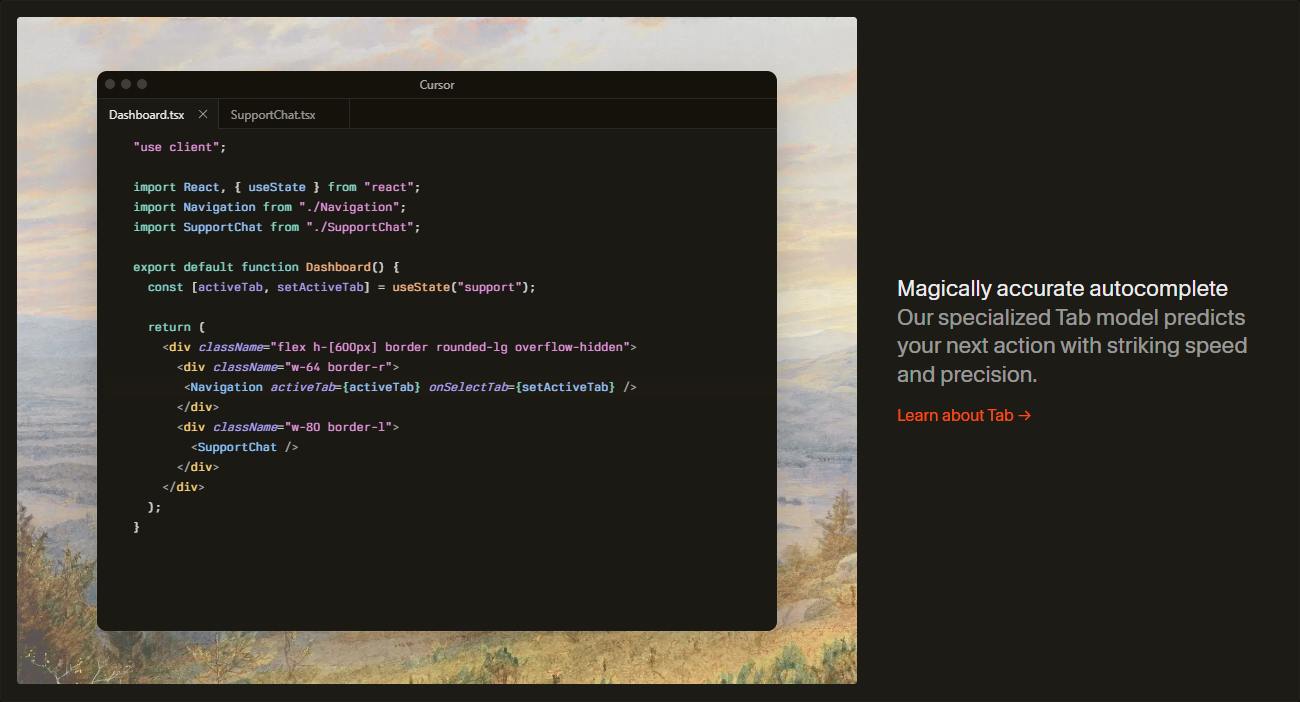The height and width of the screenshot is (702, 1300).
Task: Click the Navigation JSX component tag
Action: [x=226, y=386]
